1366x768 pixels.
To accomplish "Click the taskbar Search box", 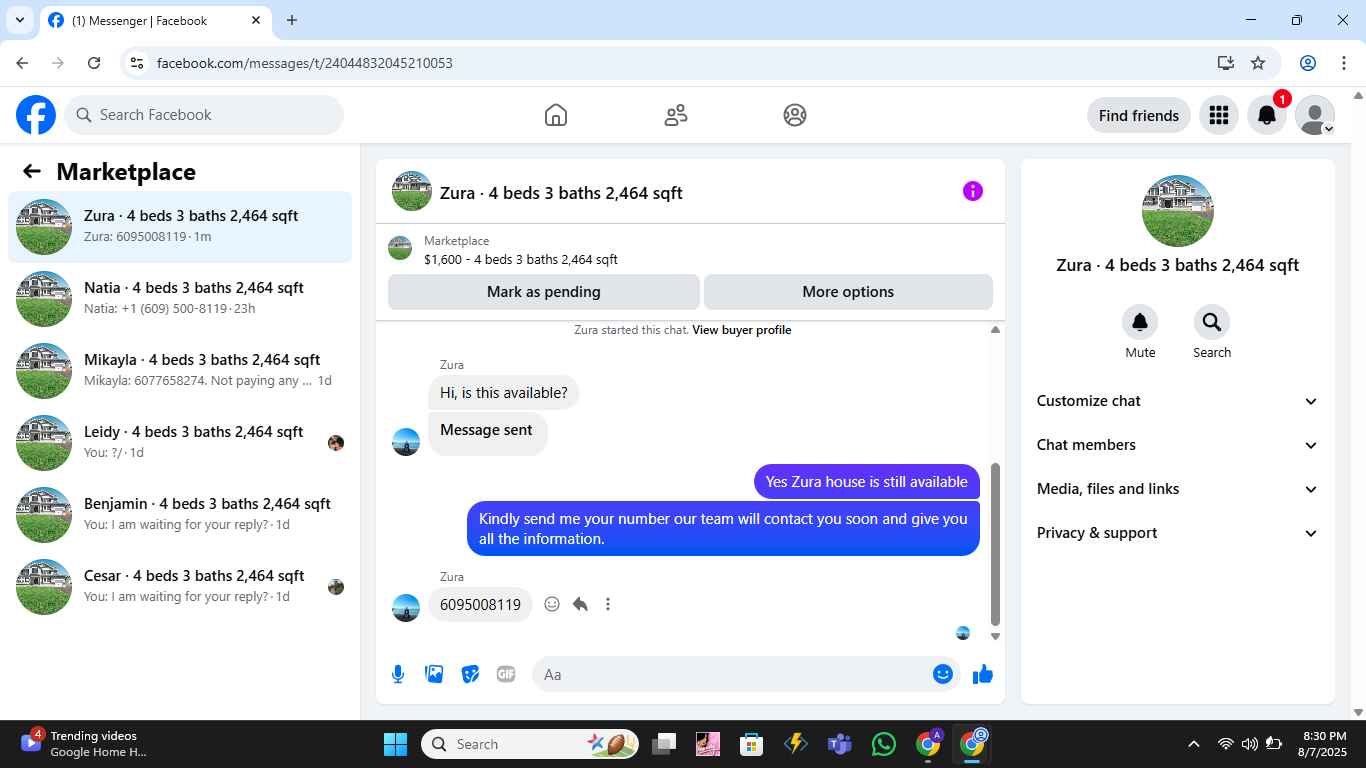I will point(529,744).
